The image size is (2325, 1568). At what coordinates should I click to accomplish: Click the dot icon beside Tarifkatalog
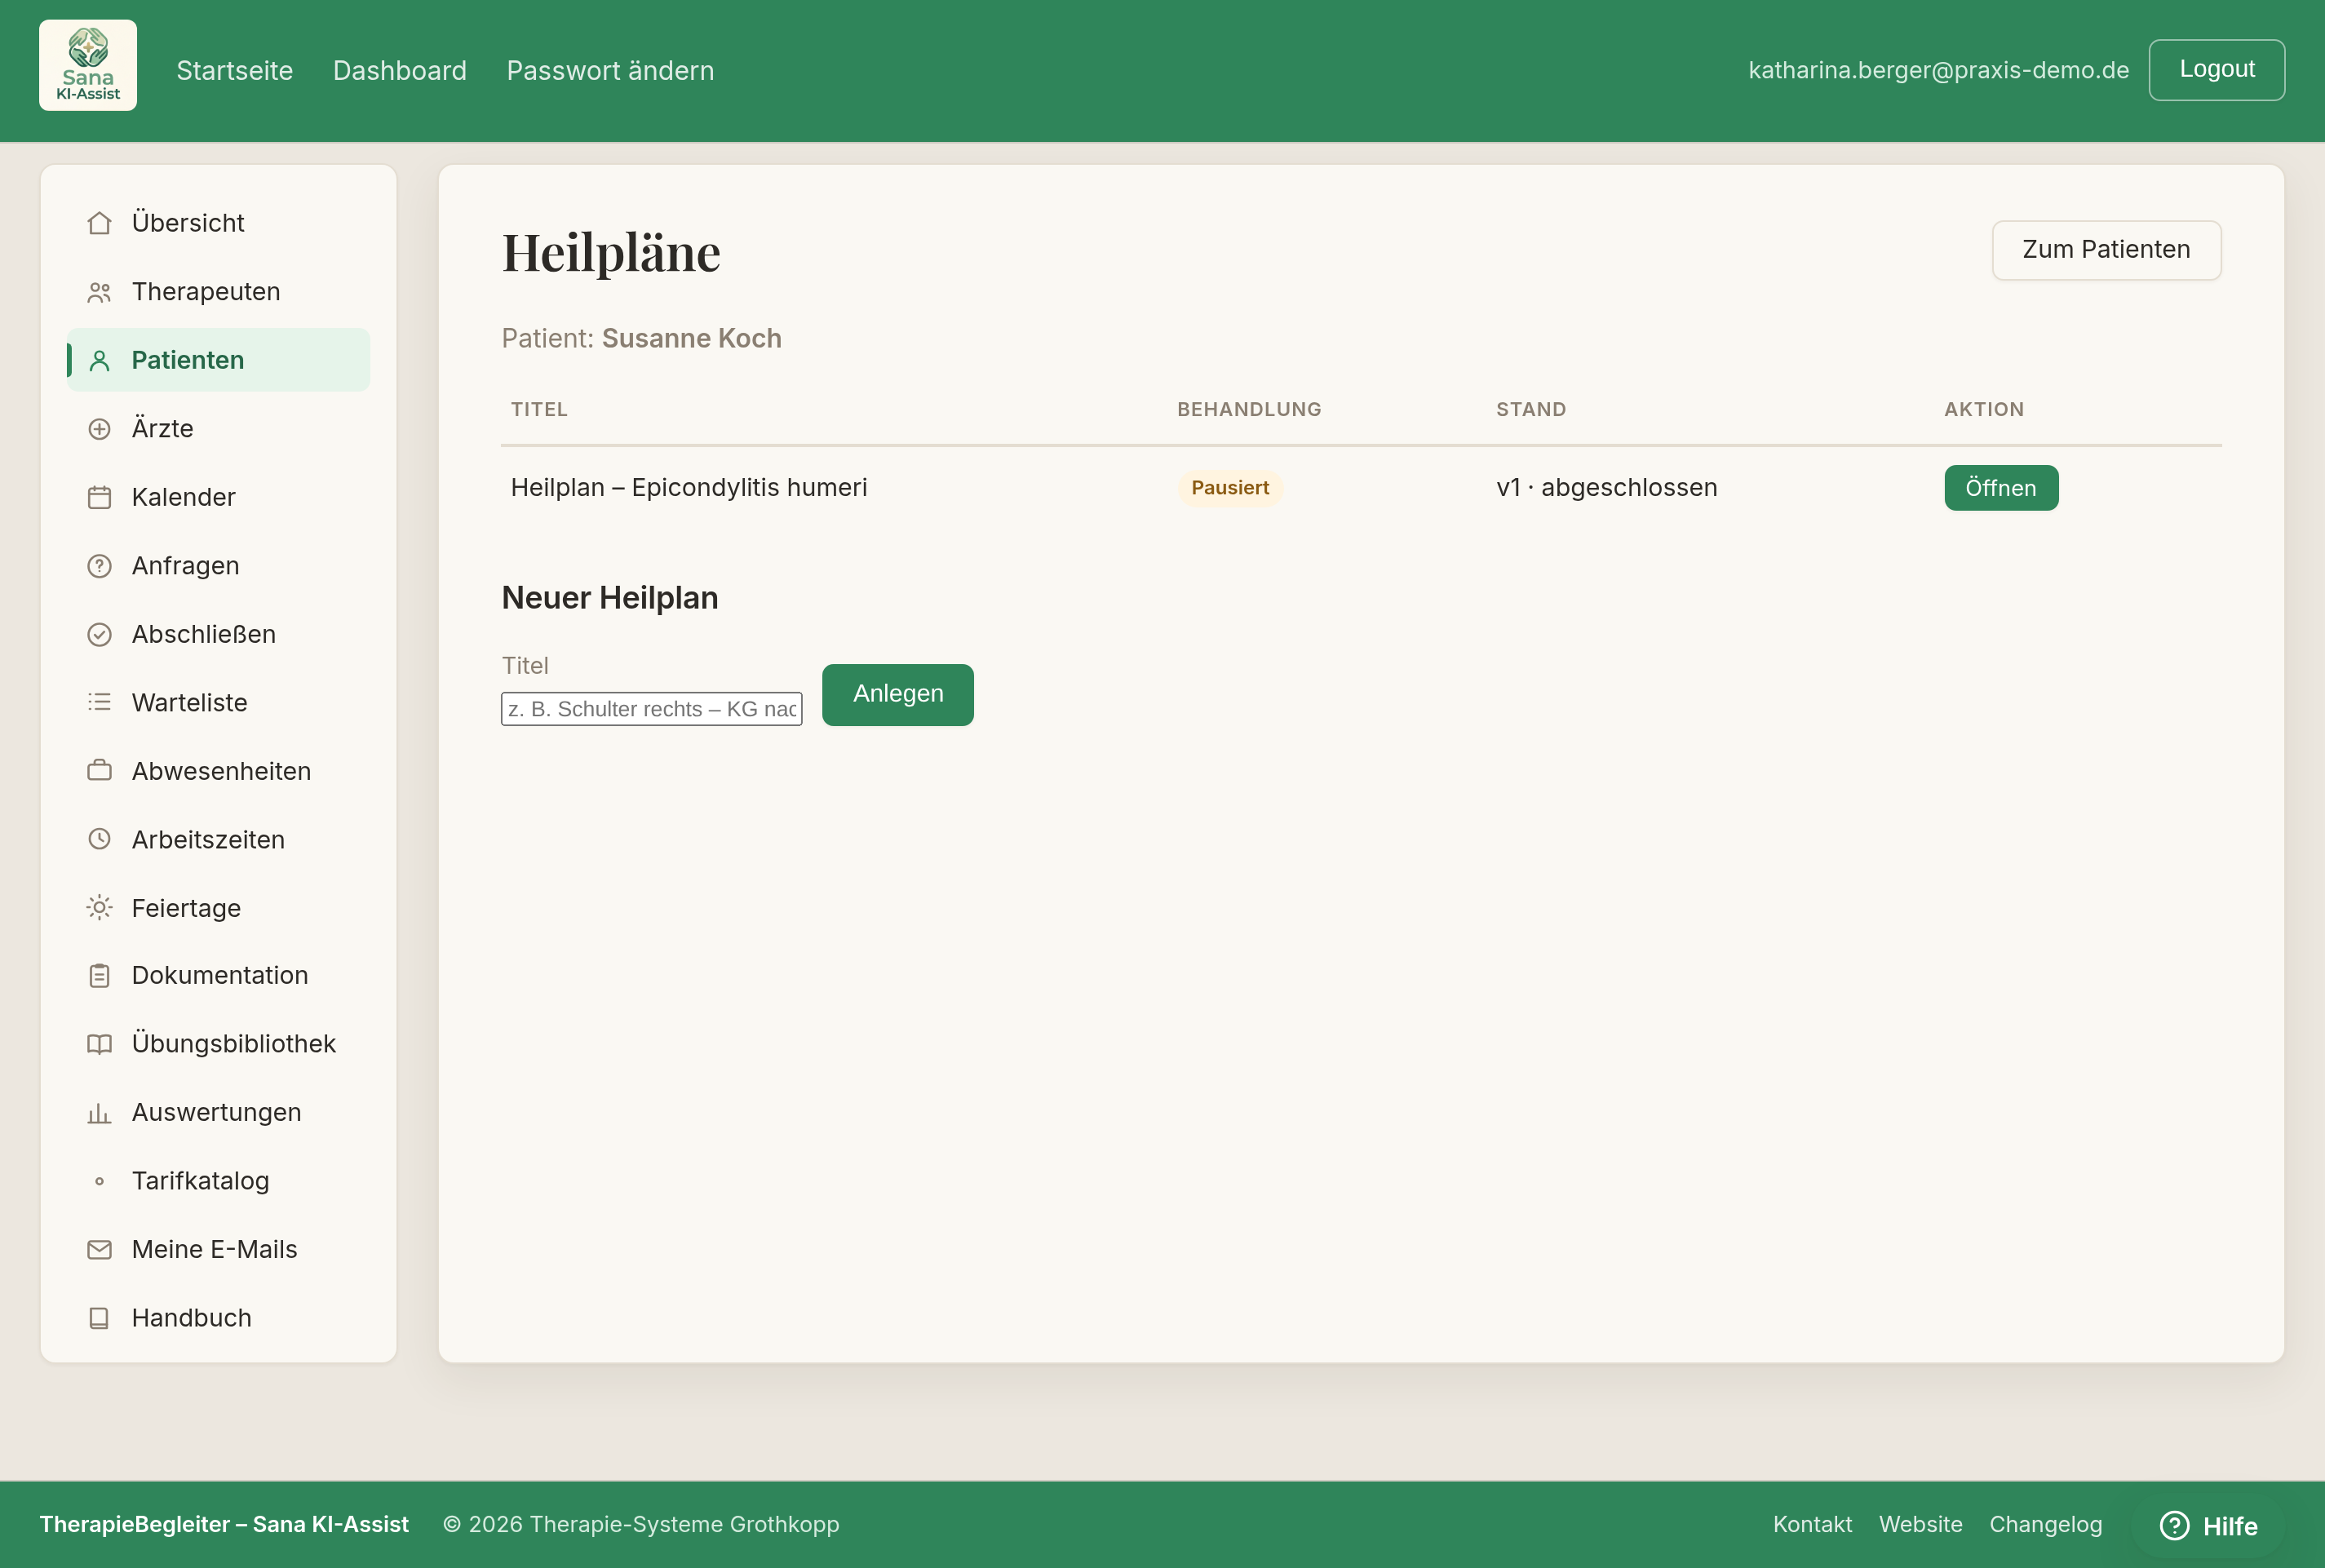point(99,1181)
